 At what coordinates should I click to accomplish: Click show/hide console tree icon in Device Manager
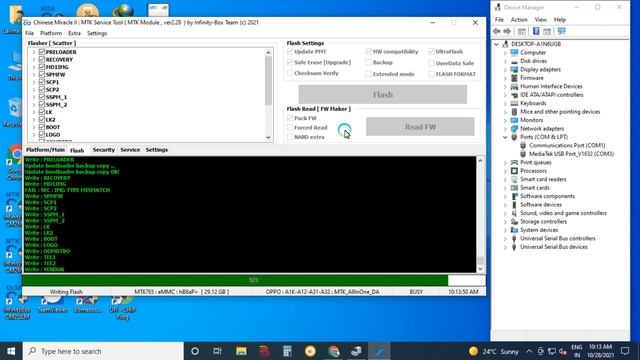click(x=522, y=31)
